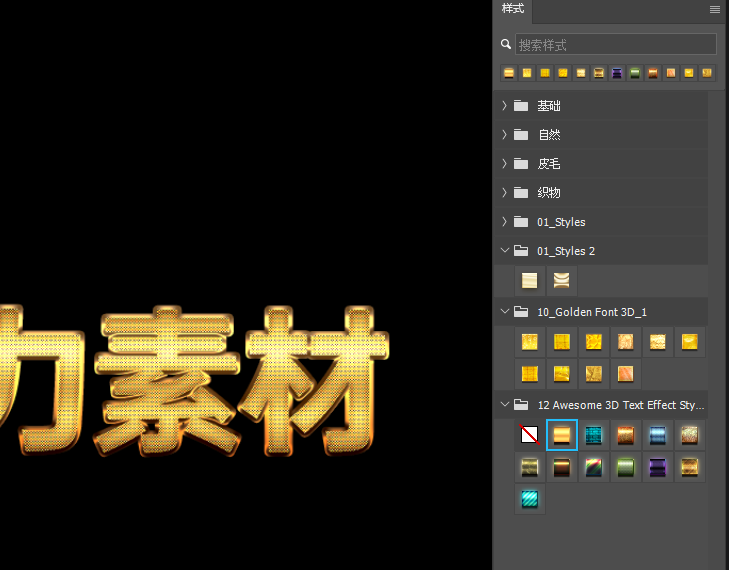This screenshot has width=729, height=570.
Task: Apply the no-style red slash preset
Action: 529,435
